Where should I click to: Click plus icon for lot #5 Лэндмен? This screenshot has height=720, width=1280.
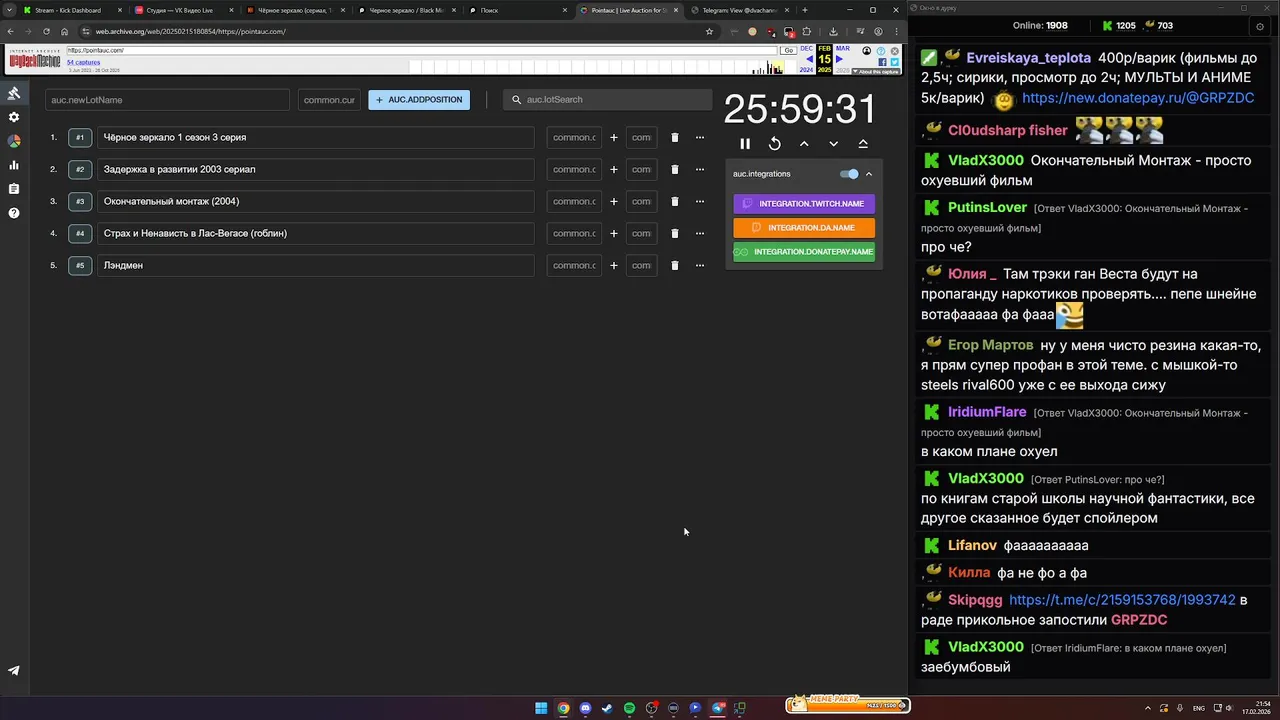[614, 265]
